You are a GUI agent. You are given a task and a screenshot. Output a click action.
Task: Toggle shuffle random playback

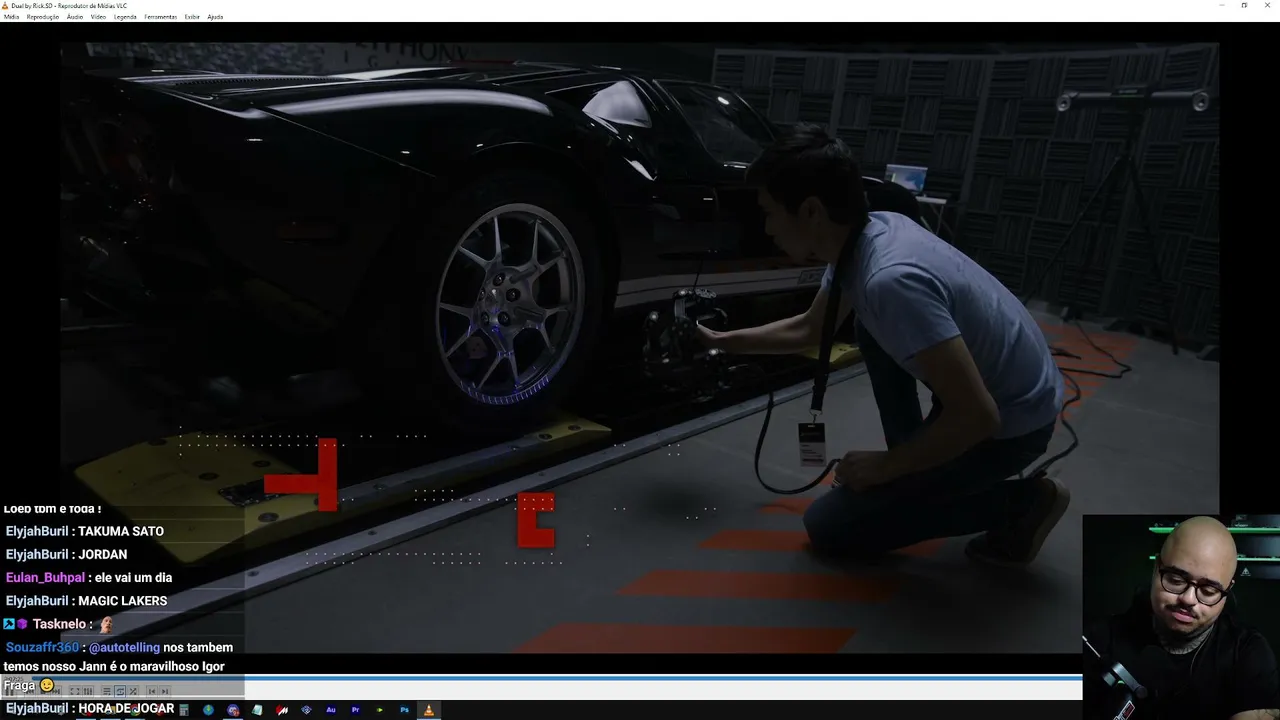pyautogui.click(x=133, y=691)
